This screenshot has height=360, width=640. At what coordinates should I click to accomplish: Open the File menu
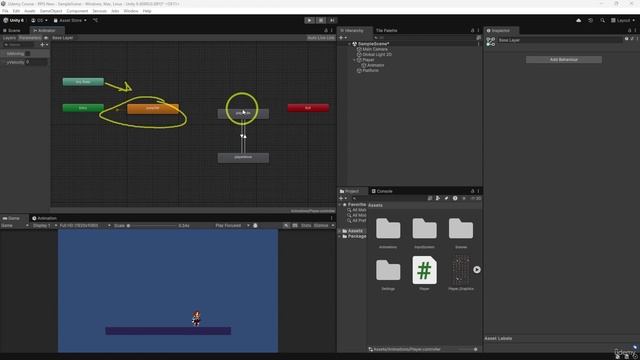[5, 11]
